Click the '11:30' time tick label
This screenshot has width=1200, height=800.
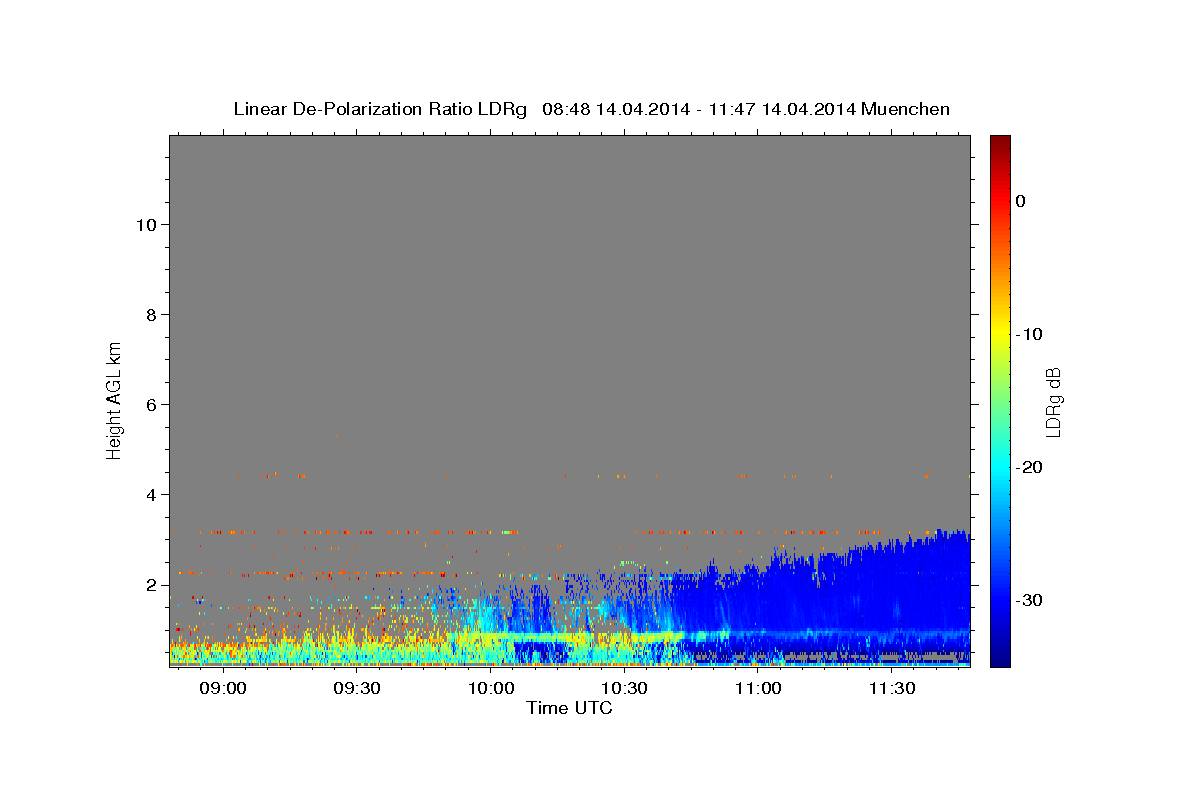(x=892, y=689)
